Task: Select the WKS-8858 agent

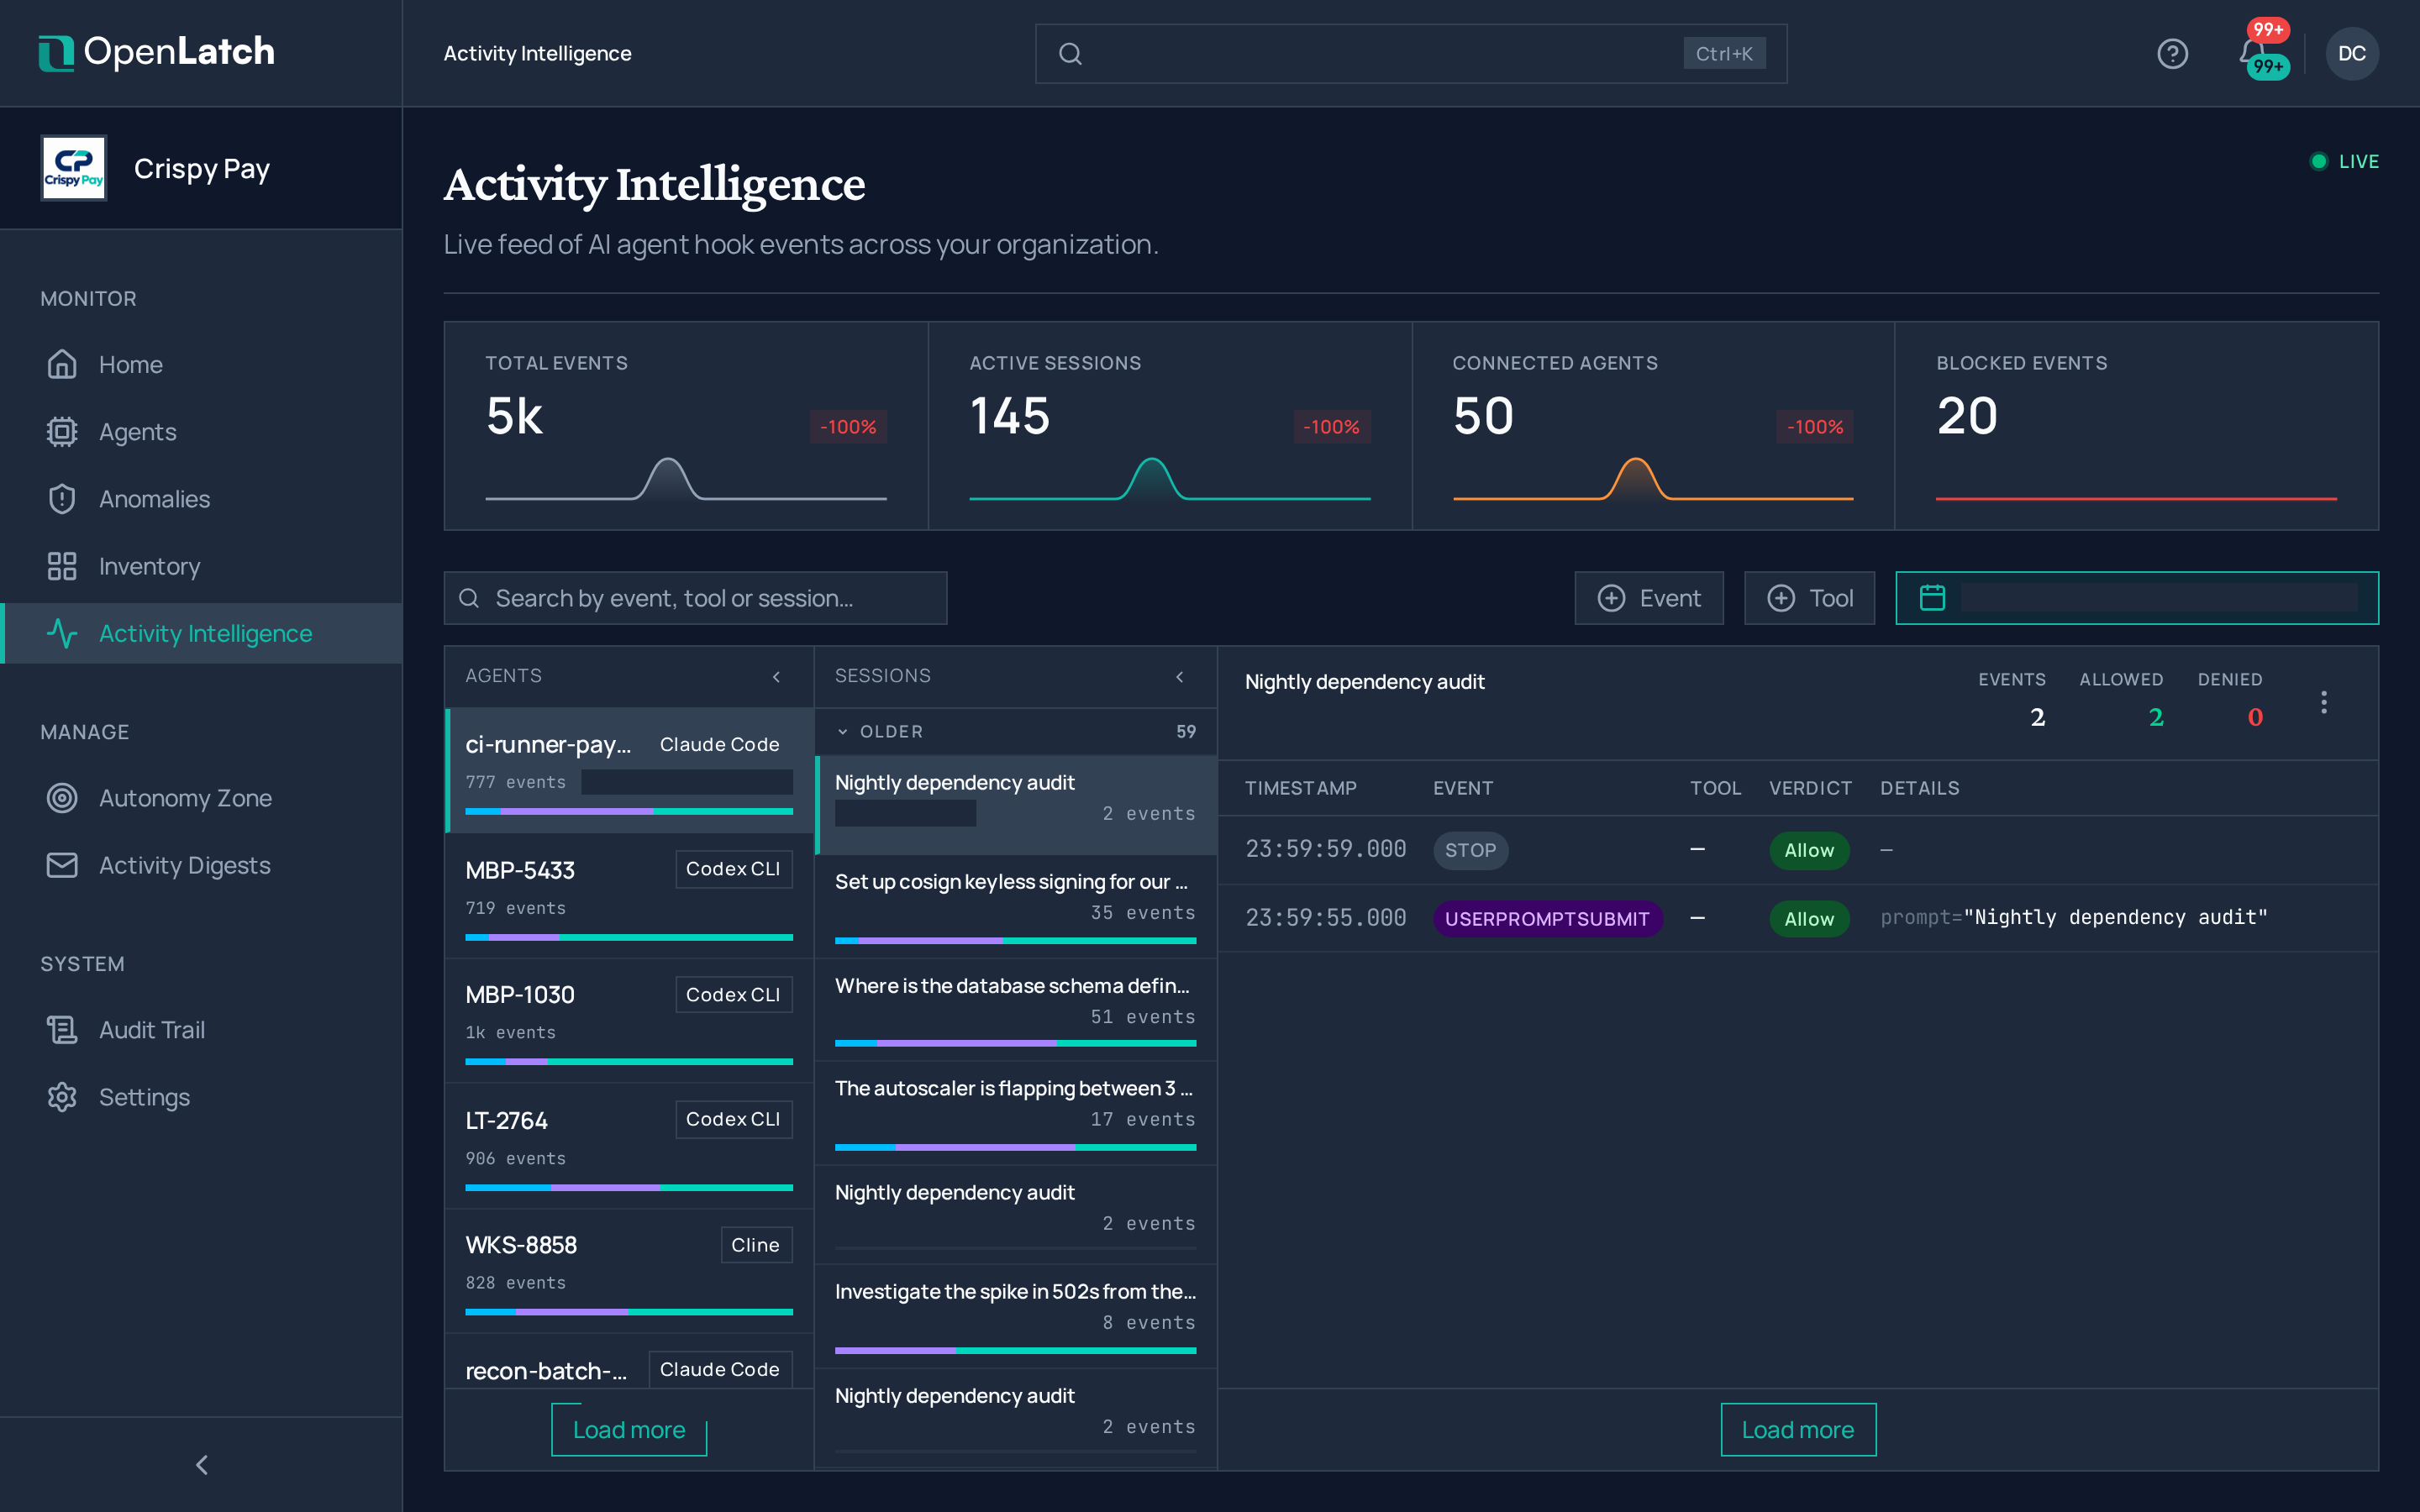Action: (629, 1271)
